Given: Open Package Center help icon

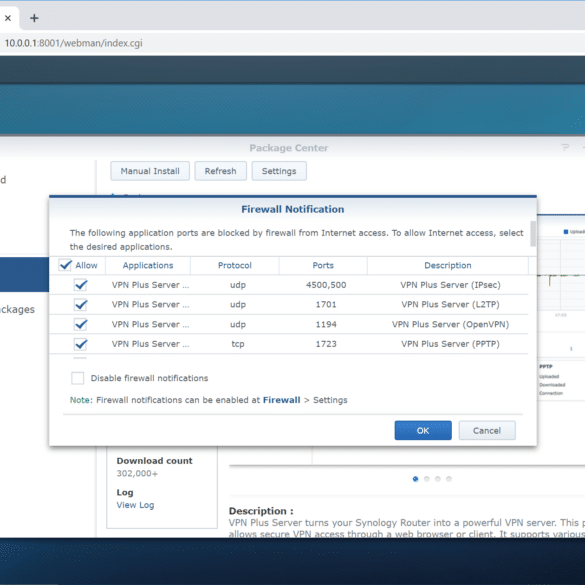Looking at the screenshot, I should [565, 148].
